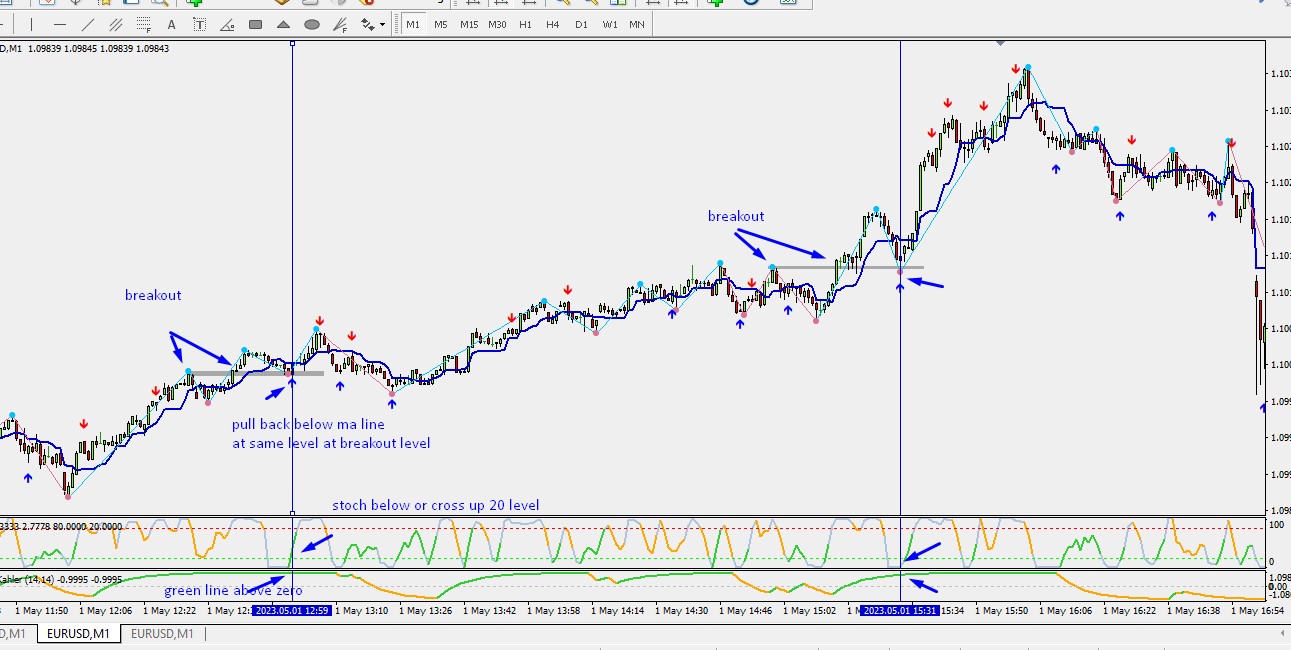Click the '1 May 16:06' time label
The height and width of the screenshot is (650, 1291).
[1065, 610]
